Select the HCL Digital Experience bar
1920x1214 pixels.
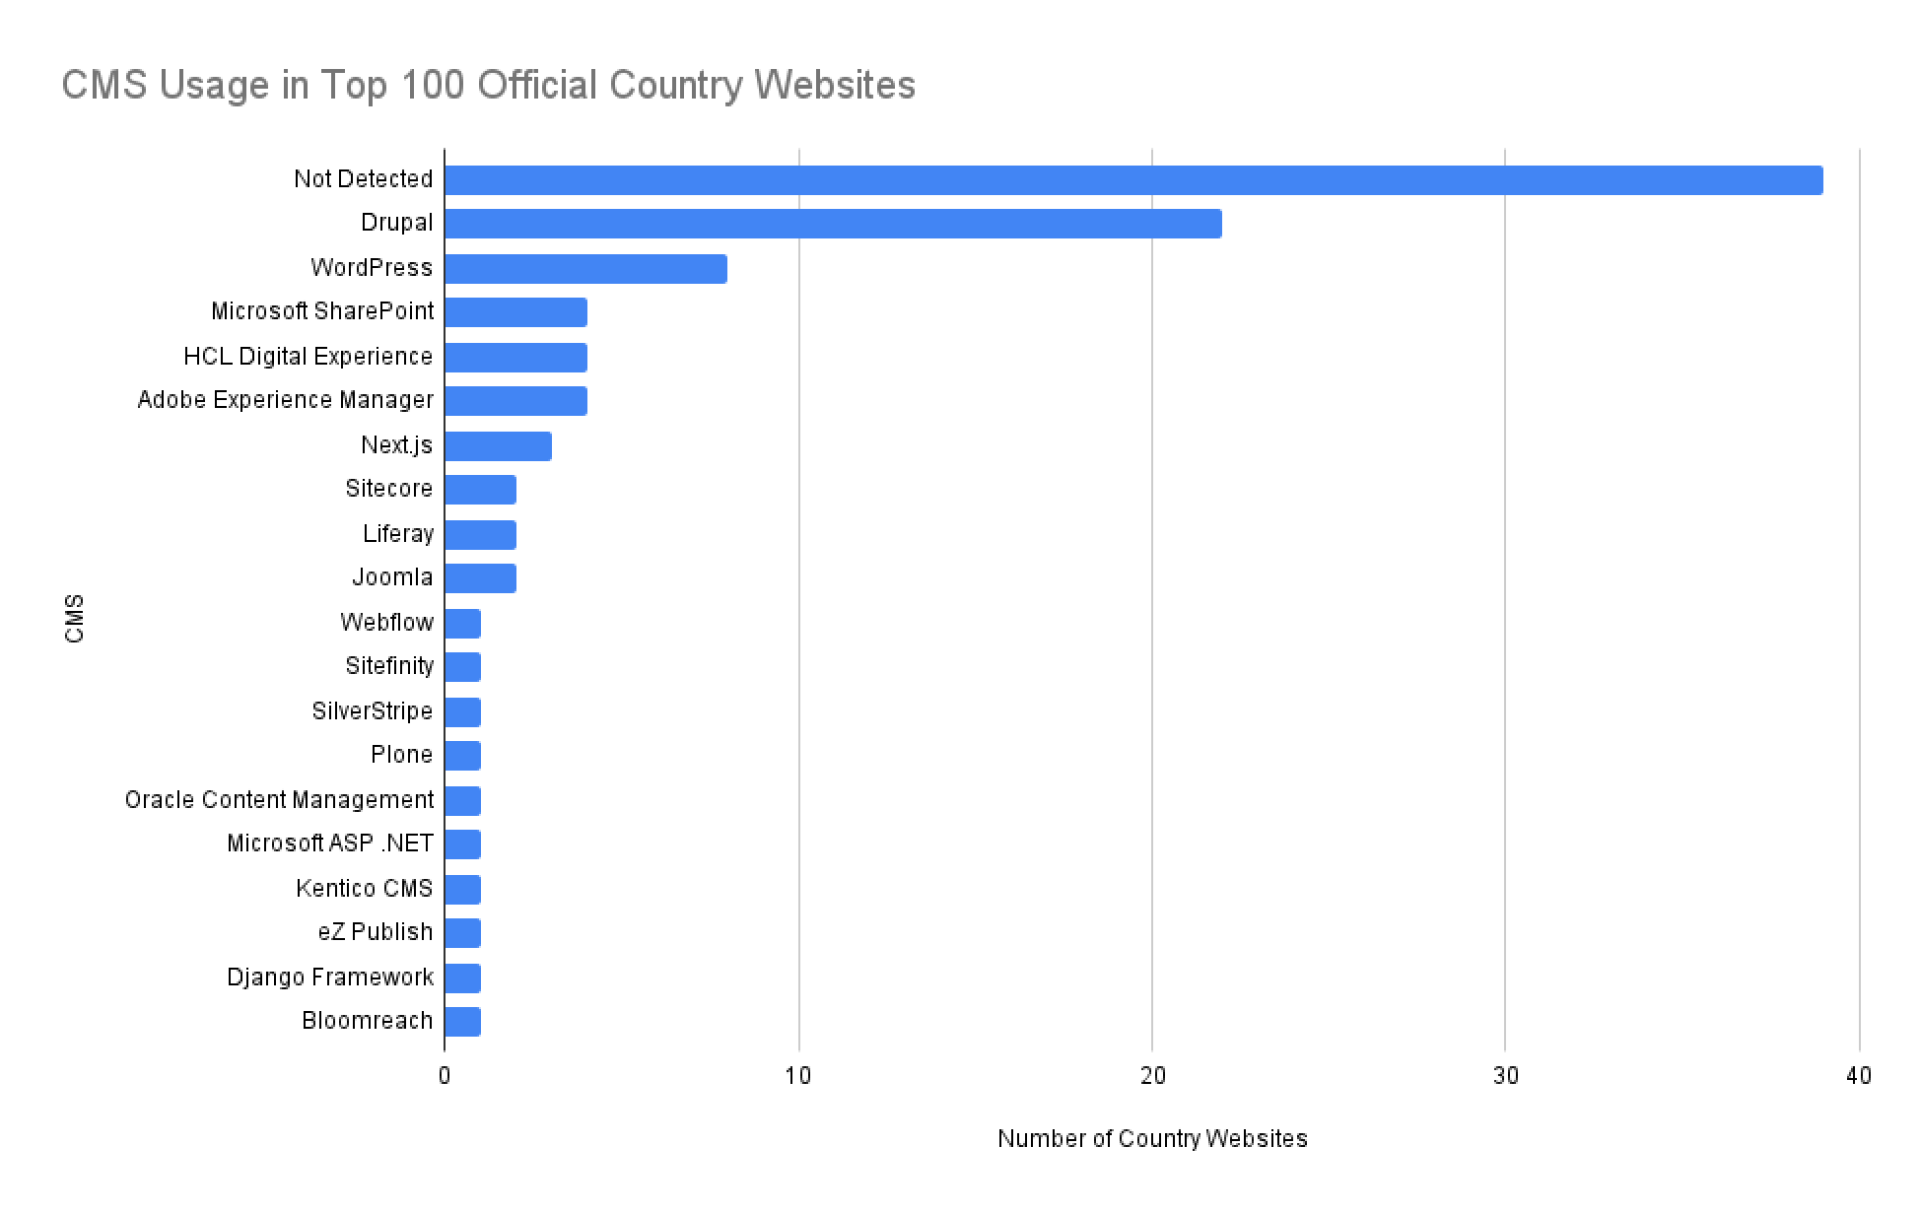(515, 357)
